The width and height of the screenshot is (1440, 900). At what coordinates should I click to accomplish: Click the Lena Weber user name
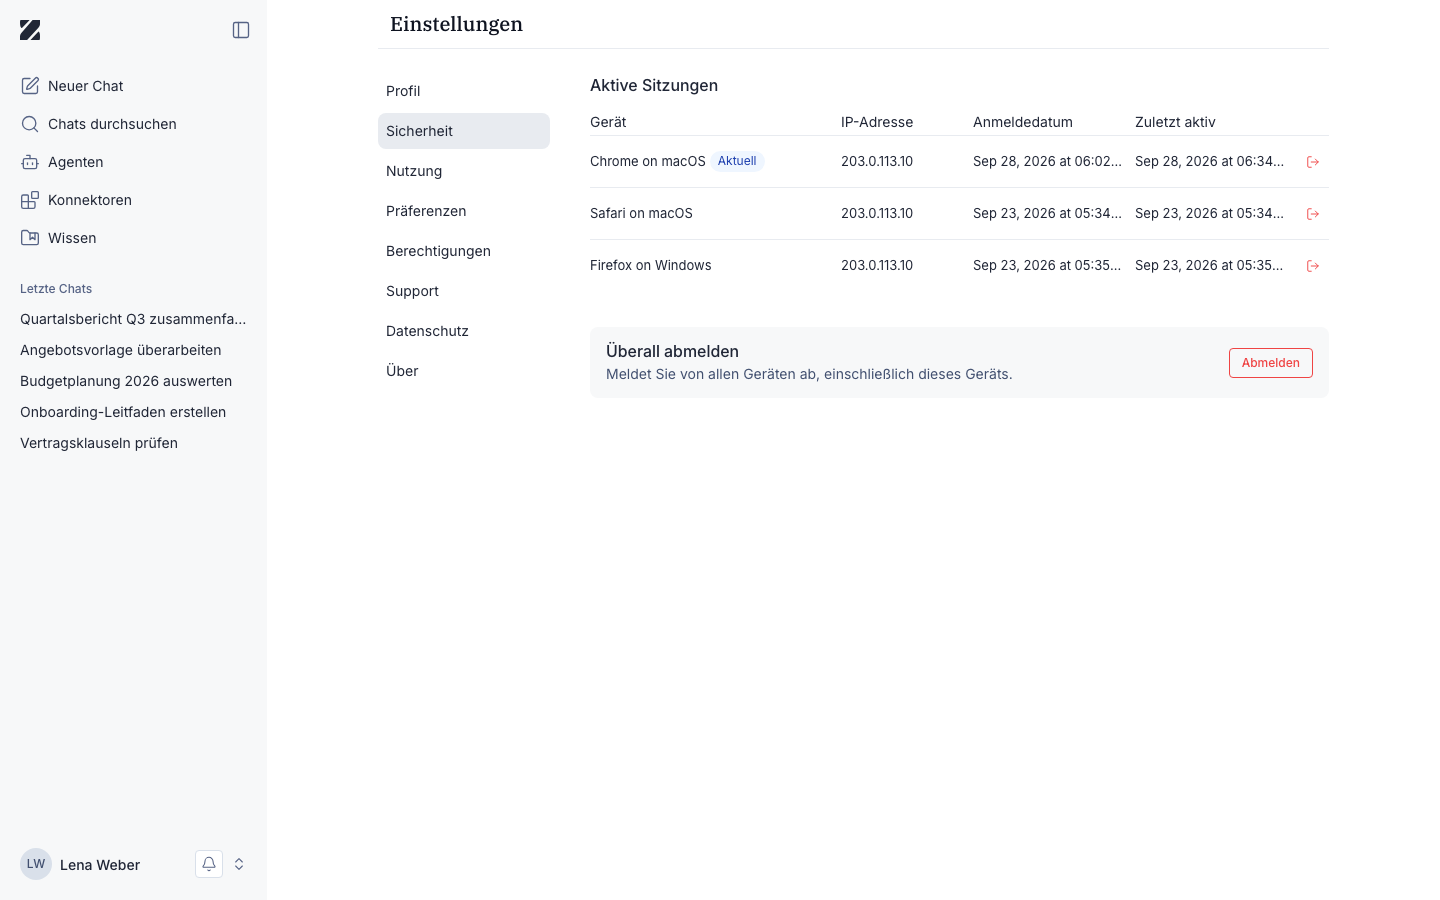pos(100,865)
